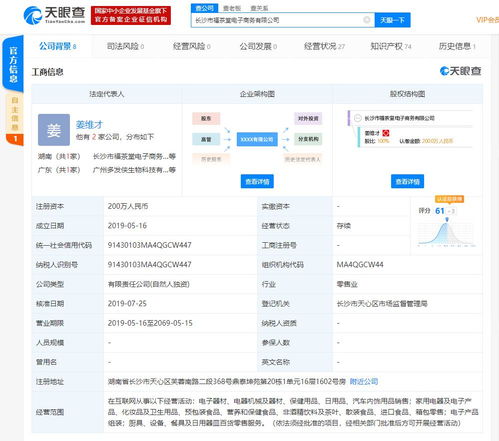Click credit code 91430103MA4QGCW447 in 统一社会信用代码 row
499x441 pixels.
click(149, 245)
